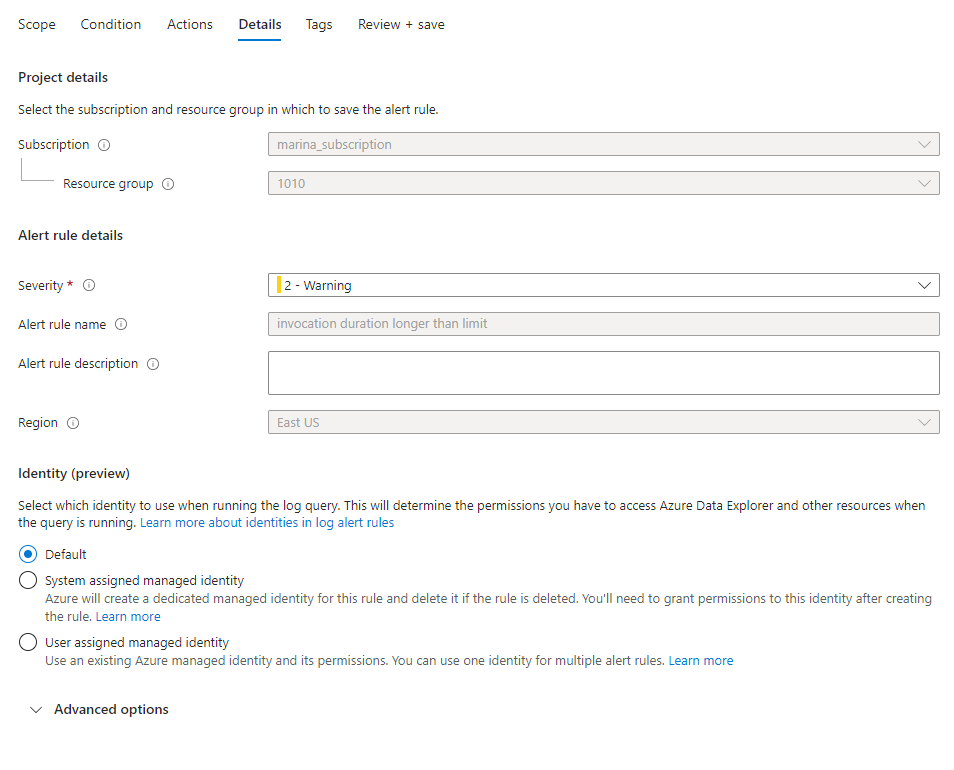Select User assigned managed identity option

pos(28,642)
